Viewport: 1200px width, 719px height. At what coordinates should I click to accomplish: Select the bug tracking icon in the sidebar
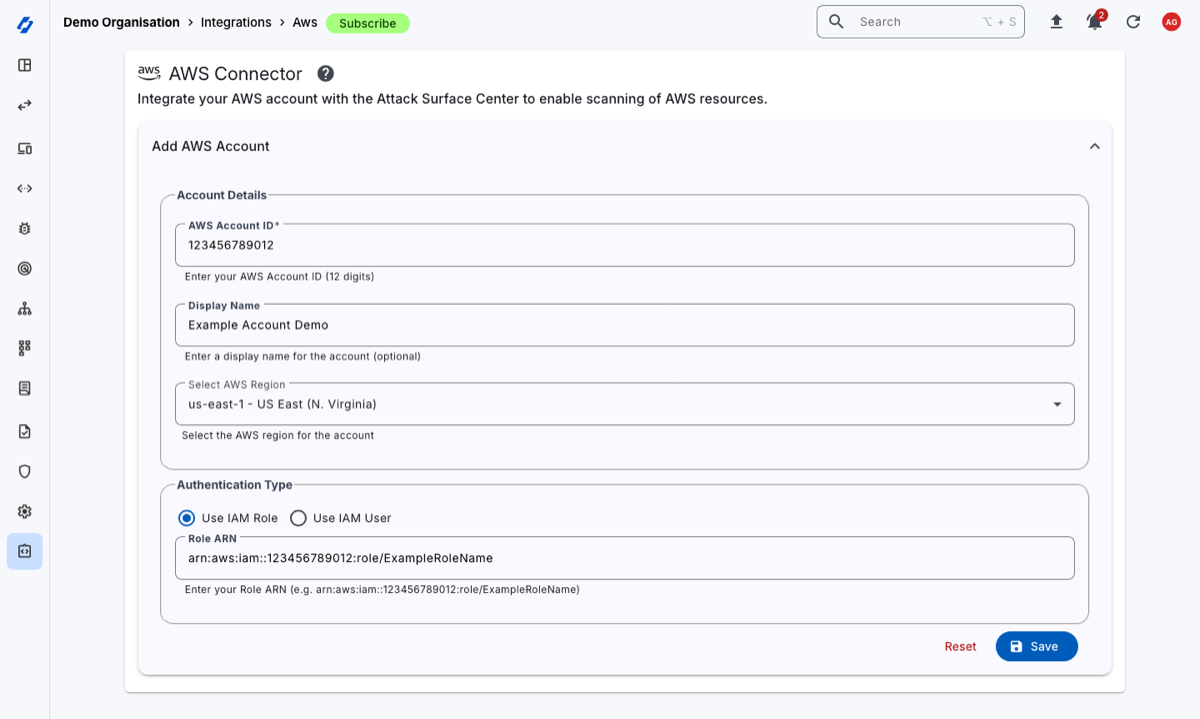(24, 228)
